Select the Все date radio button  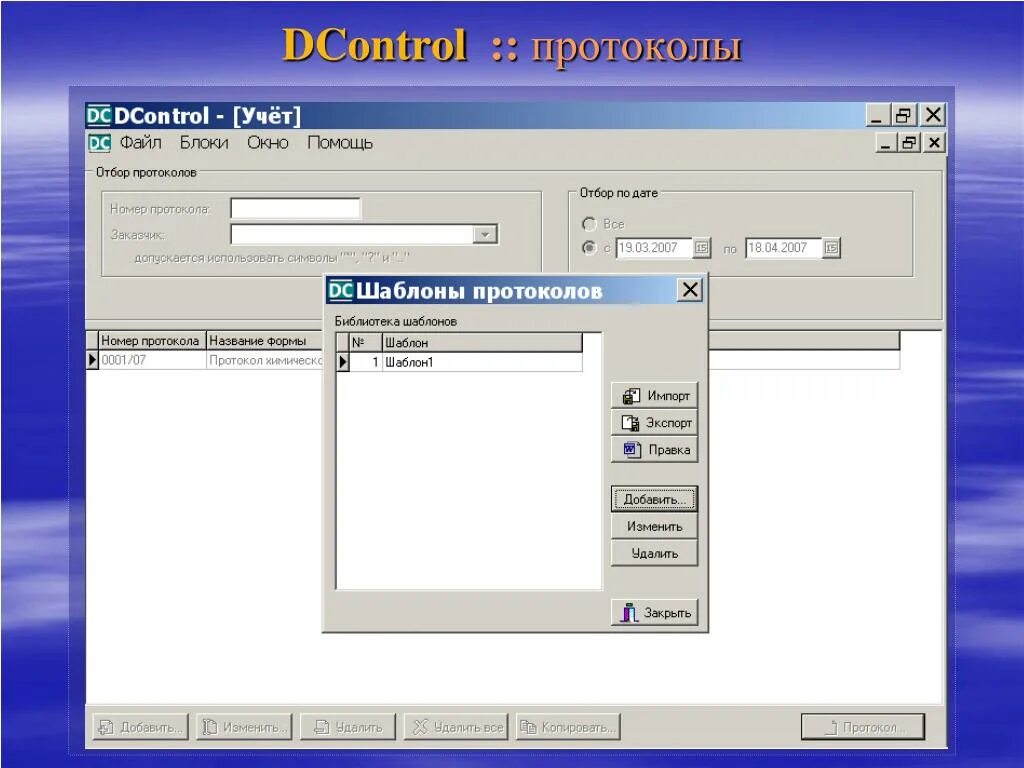[x=589, y=224]
